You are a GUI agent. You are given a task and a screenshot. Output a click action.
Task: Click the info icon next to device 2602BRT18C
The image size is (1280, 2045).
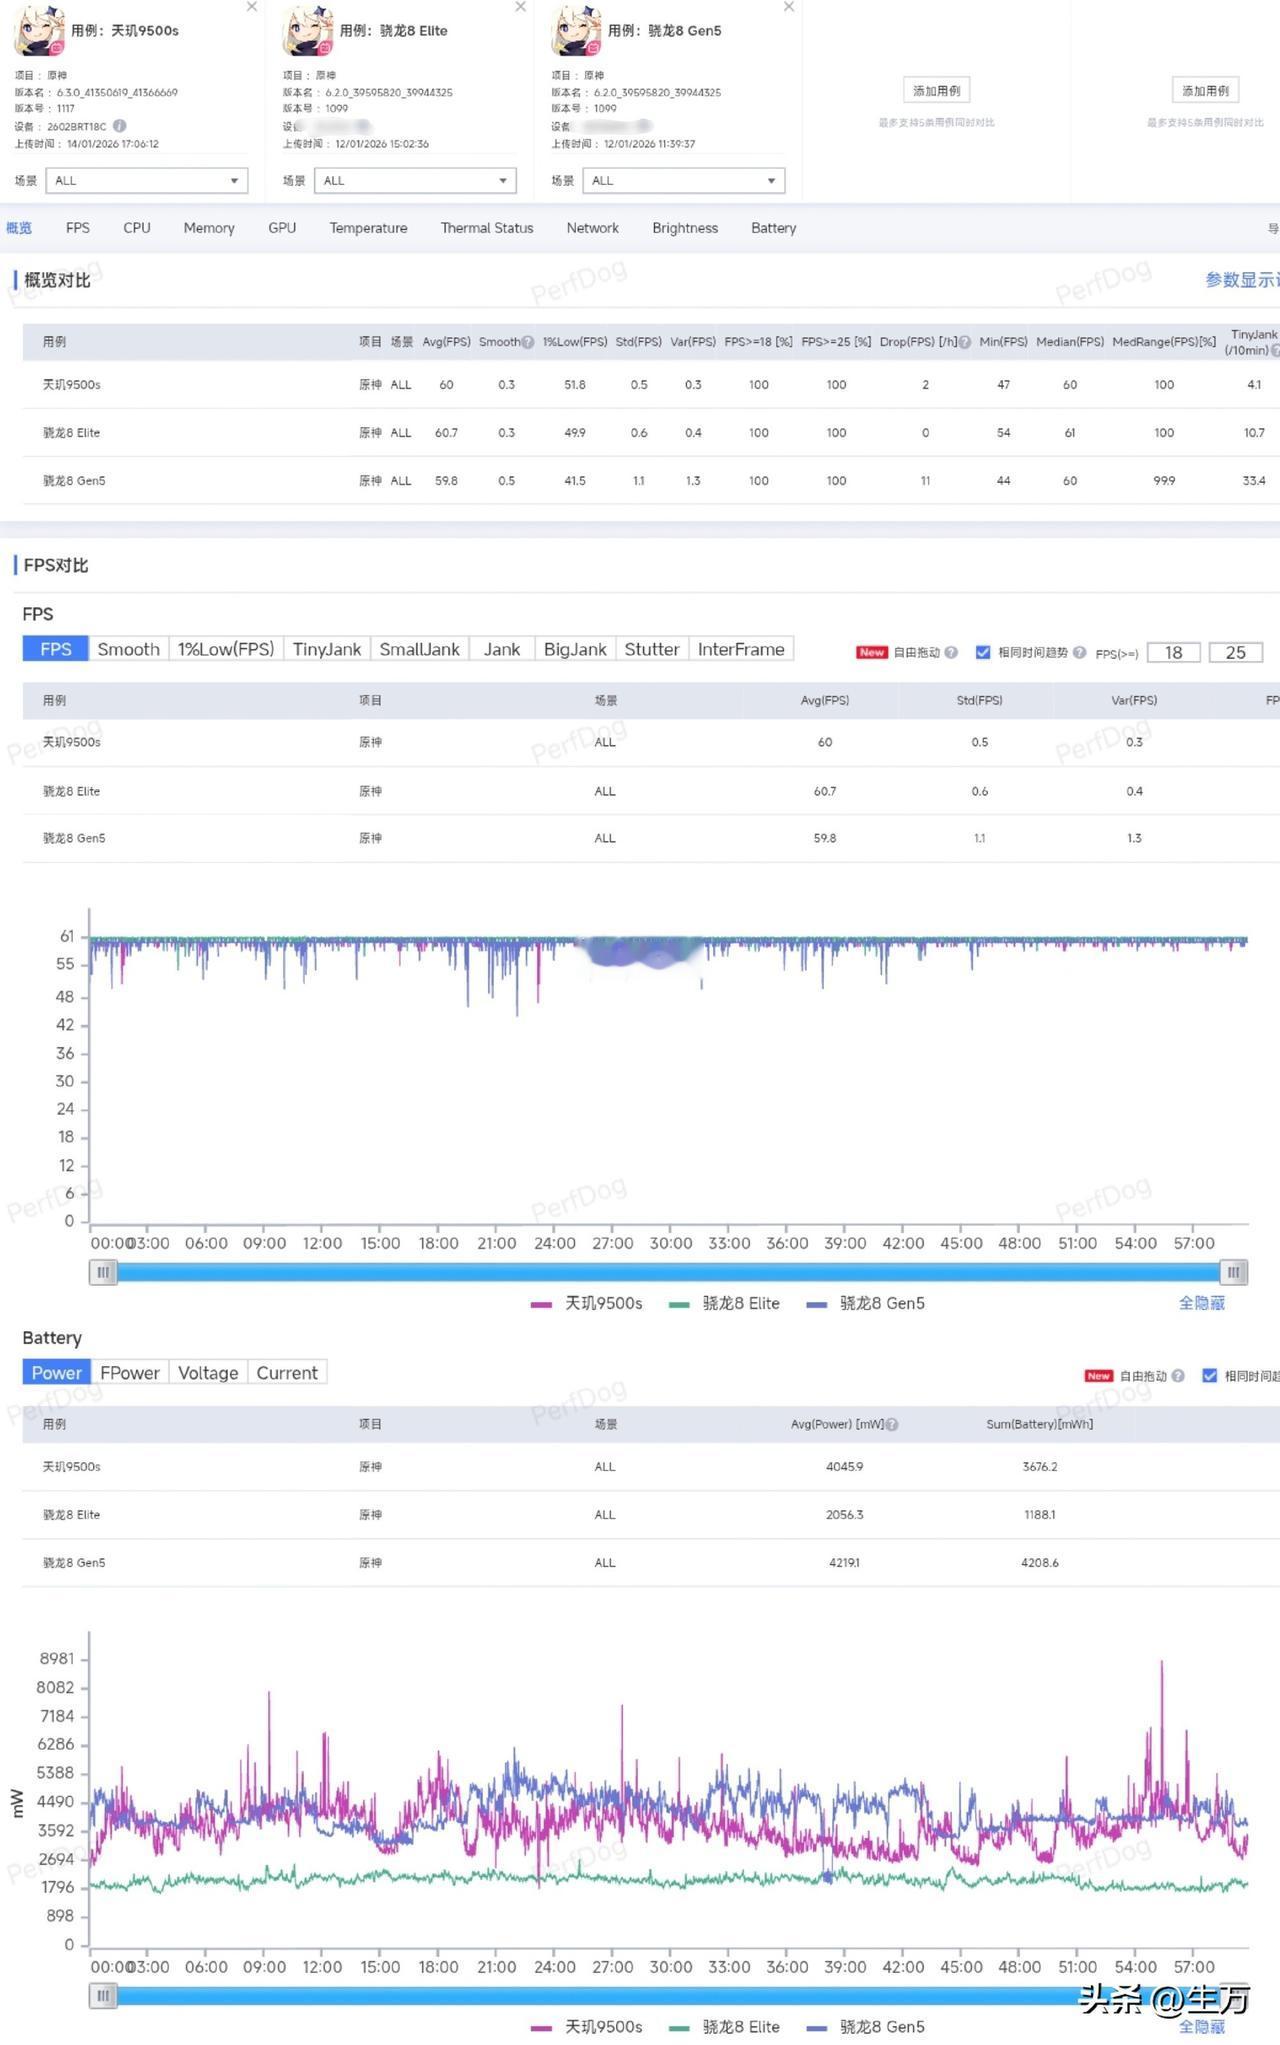click(x=120, y=126)
